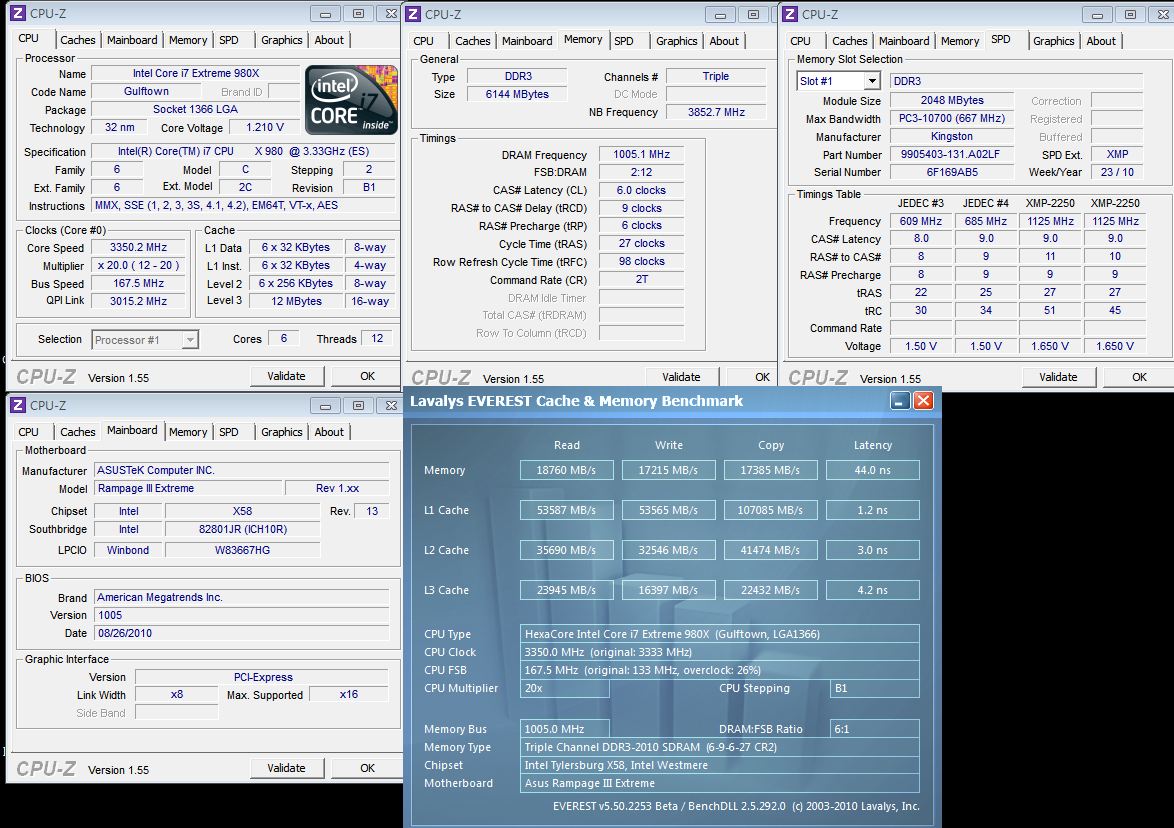Click the QPI Link 3015.2 MHz value
Viewport: 1174px width, 828px height.
pyautogui.click(x=138, y=301)
